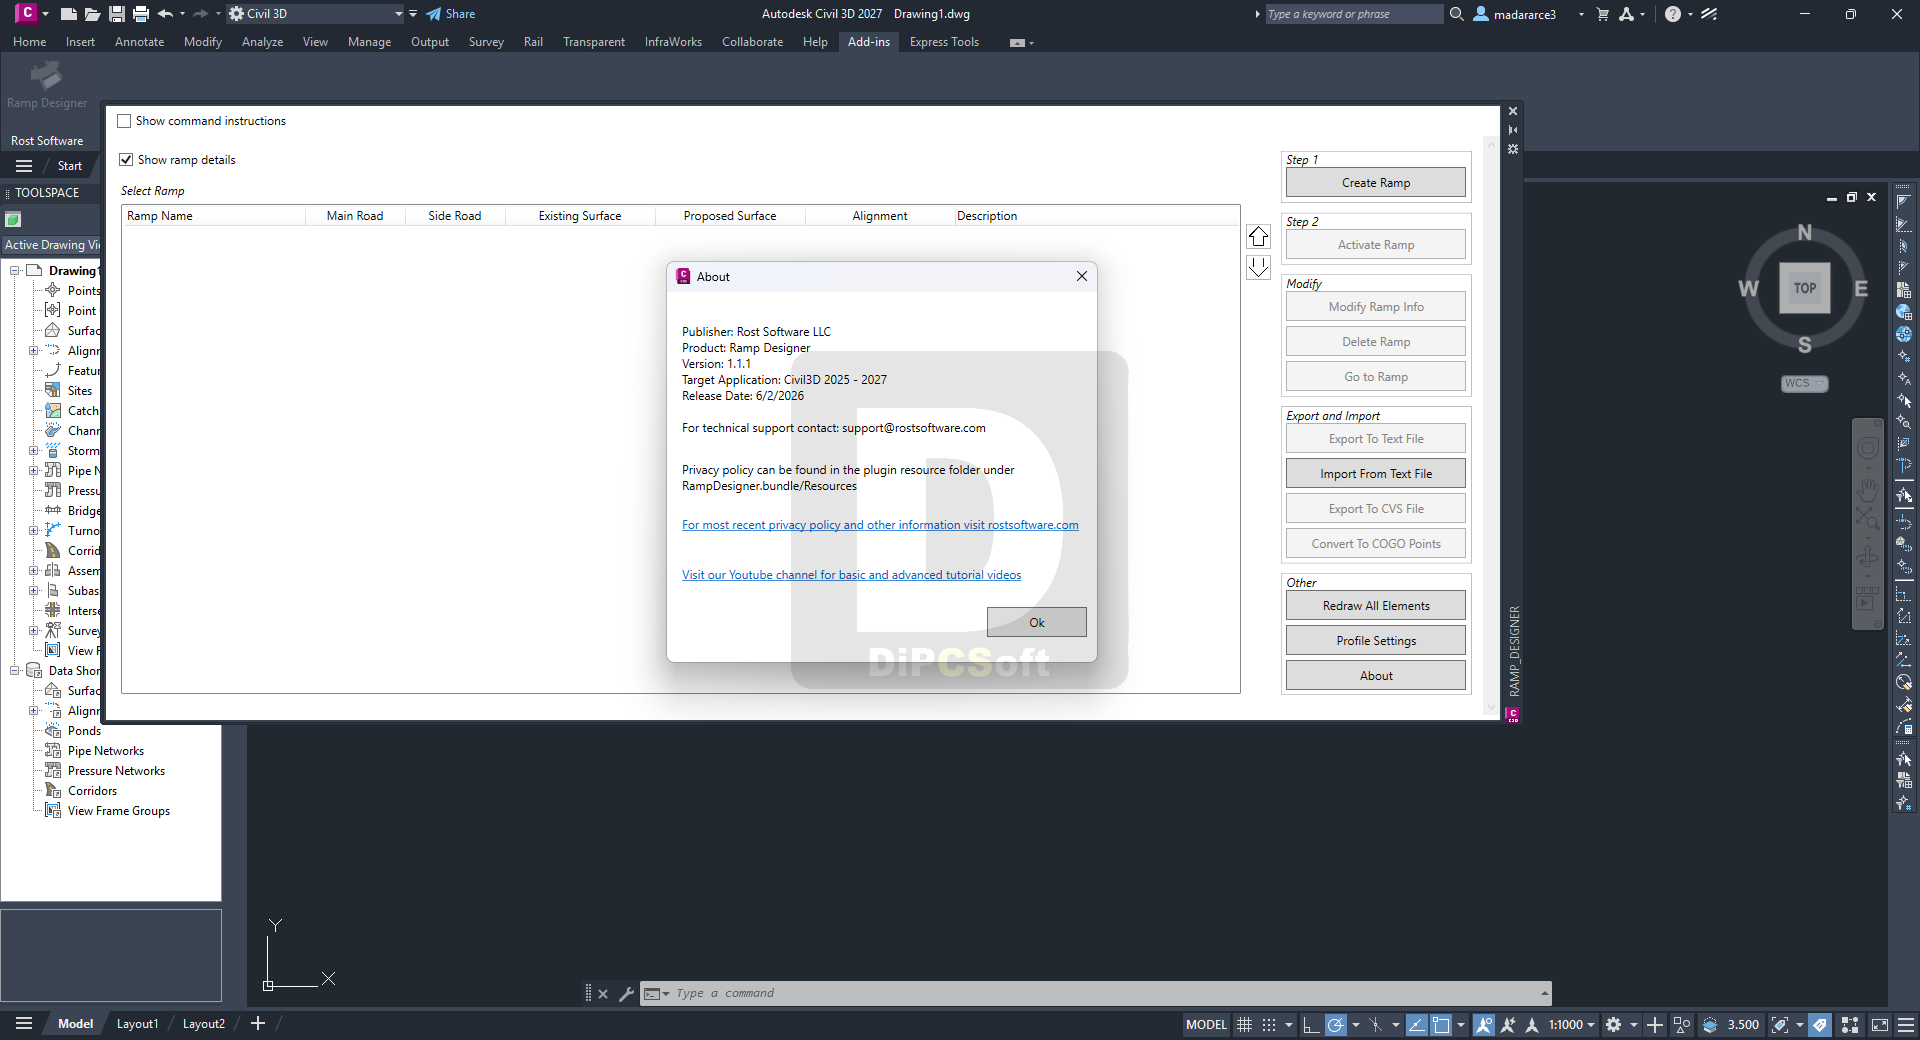Screen dimensions: 1920x1040
Task: Click the elevation layers icon beside 3.500
Action: pos(1710,1024)
